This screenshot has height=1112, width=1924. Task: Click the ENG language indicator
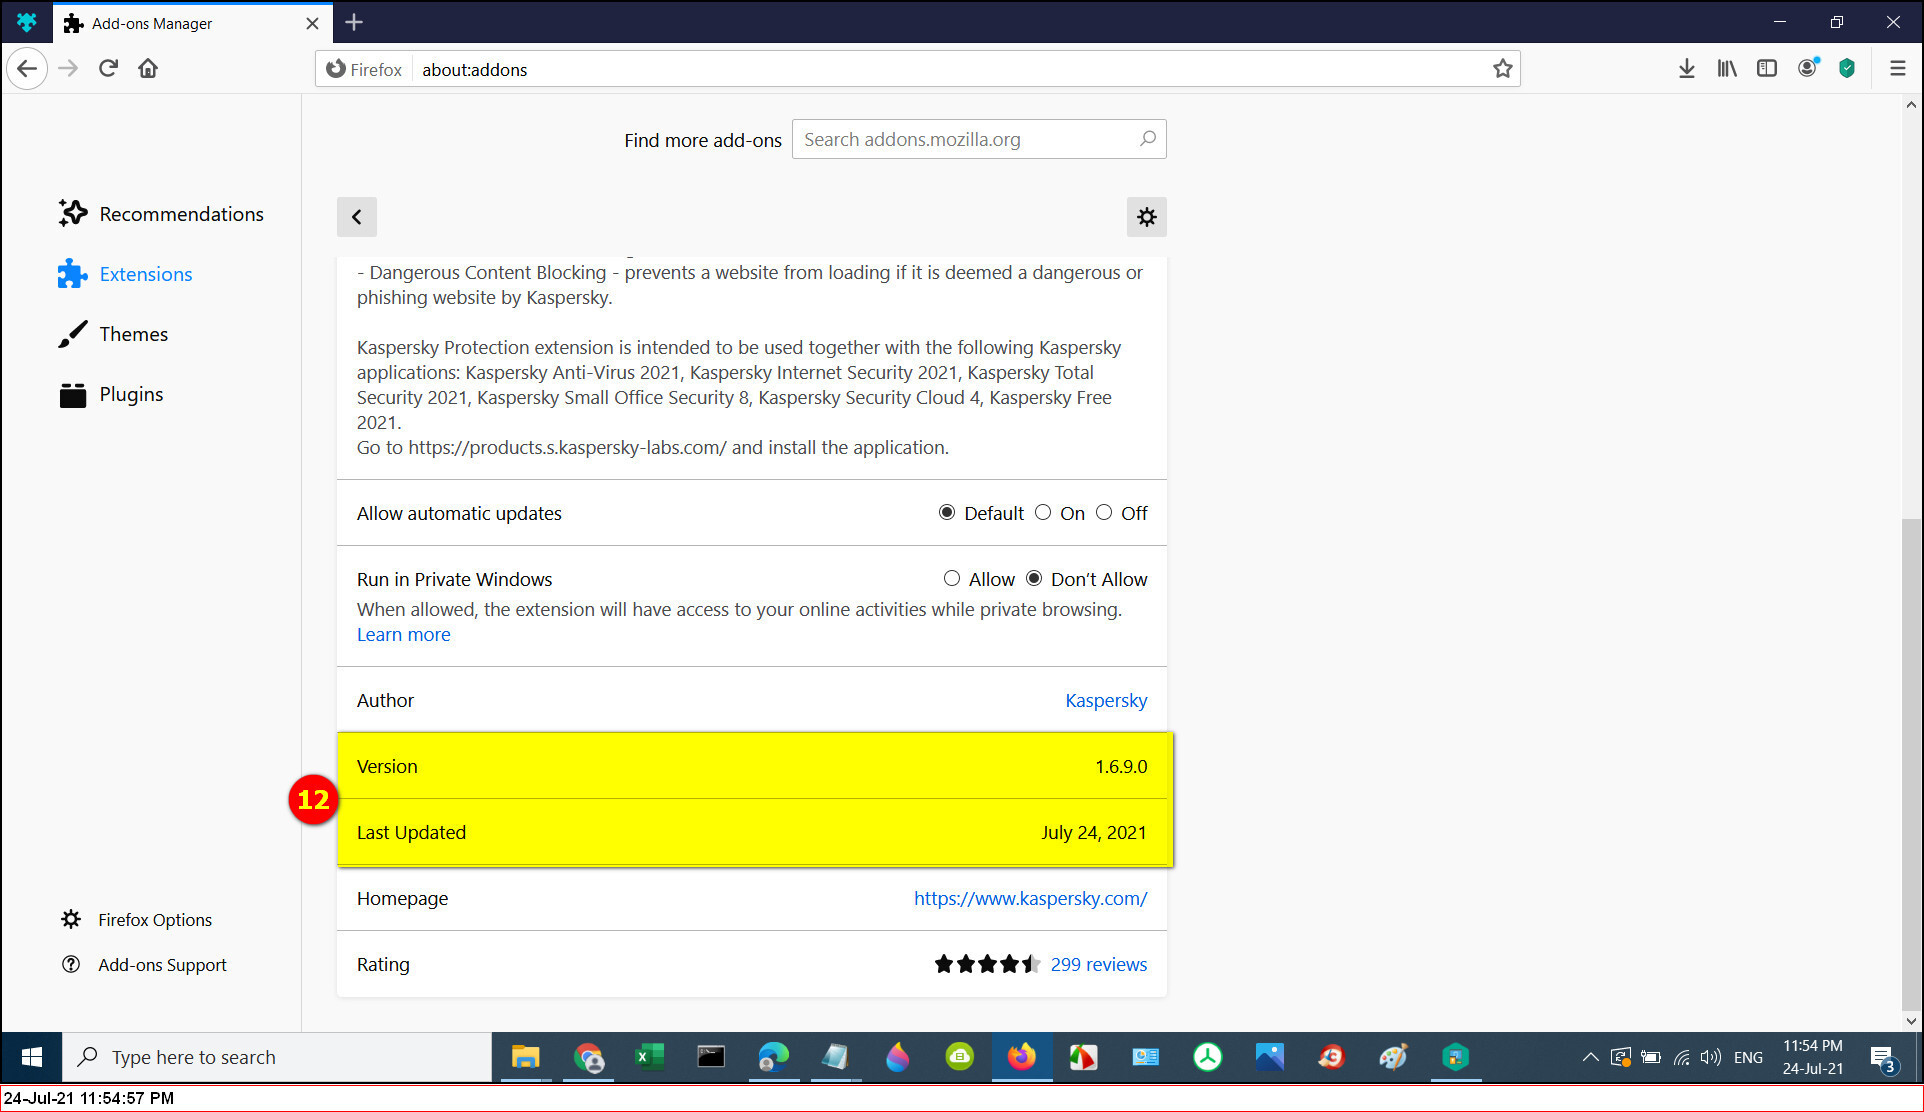pyautogui.click(x=1748, y=1057)
